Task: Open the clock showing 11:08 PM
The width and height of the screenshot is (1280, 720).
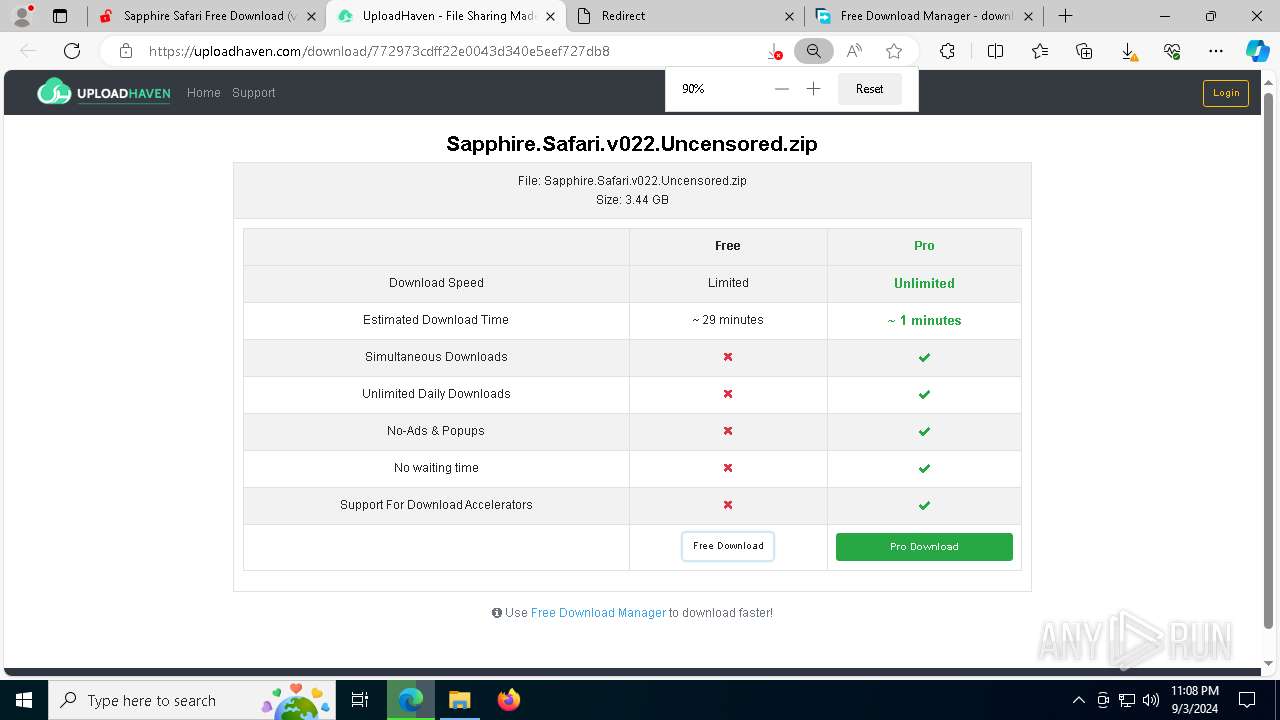Action: click(x=1195, y=700)
